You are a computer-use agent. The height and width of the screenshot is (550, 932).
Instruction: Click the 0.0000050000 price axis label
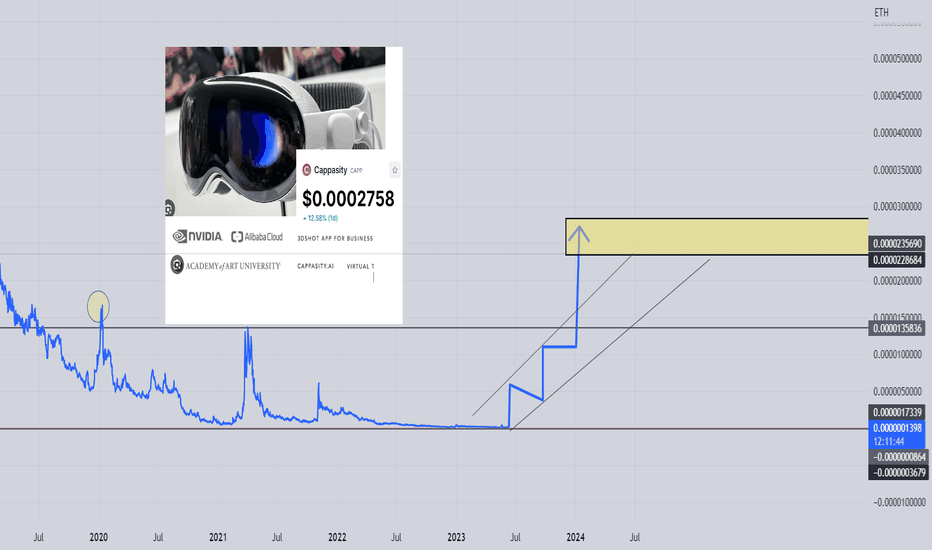coord(898,392)
